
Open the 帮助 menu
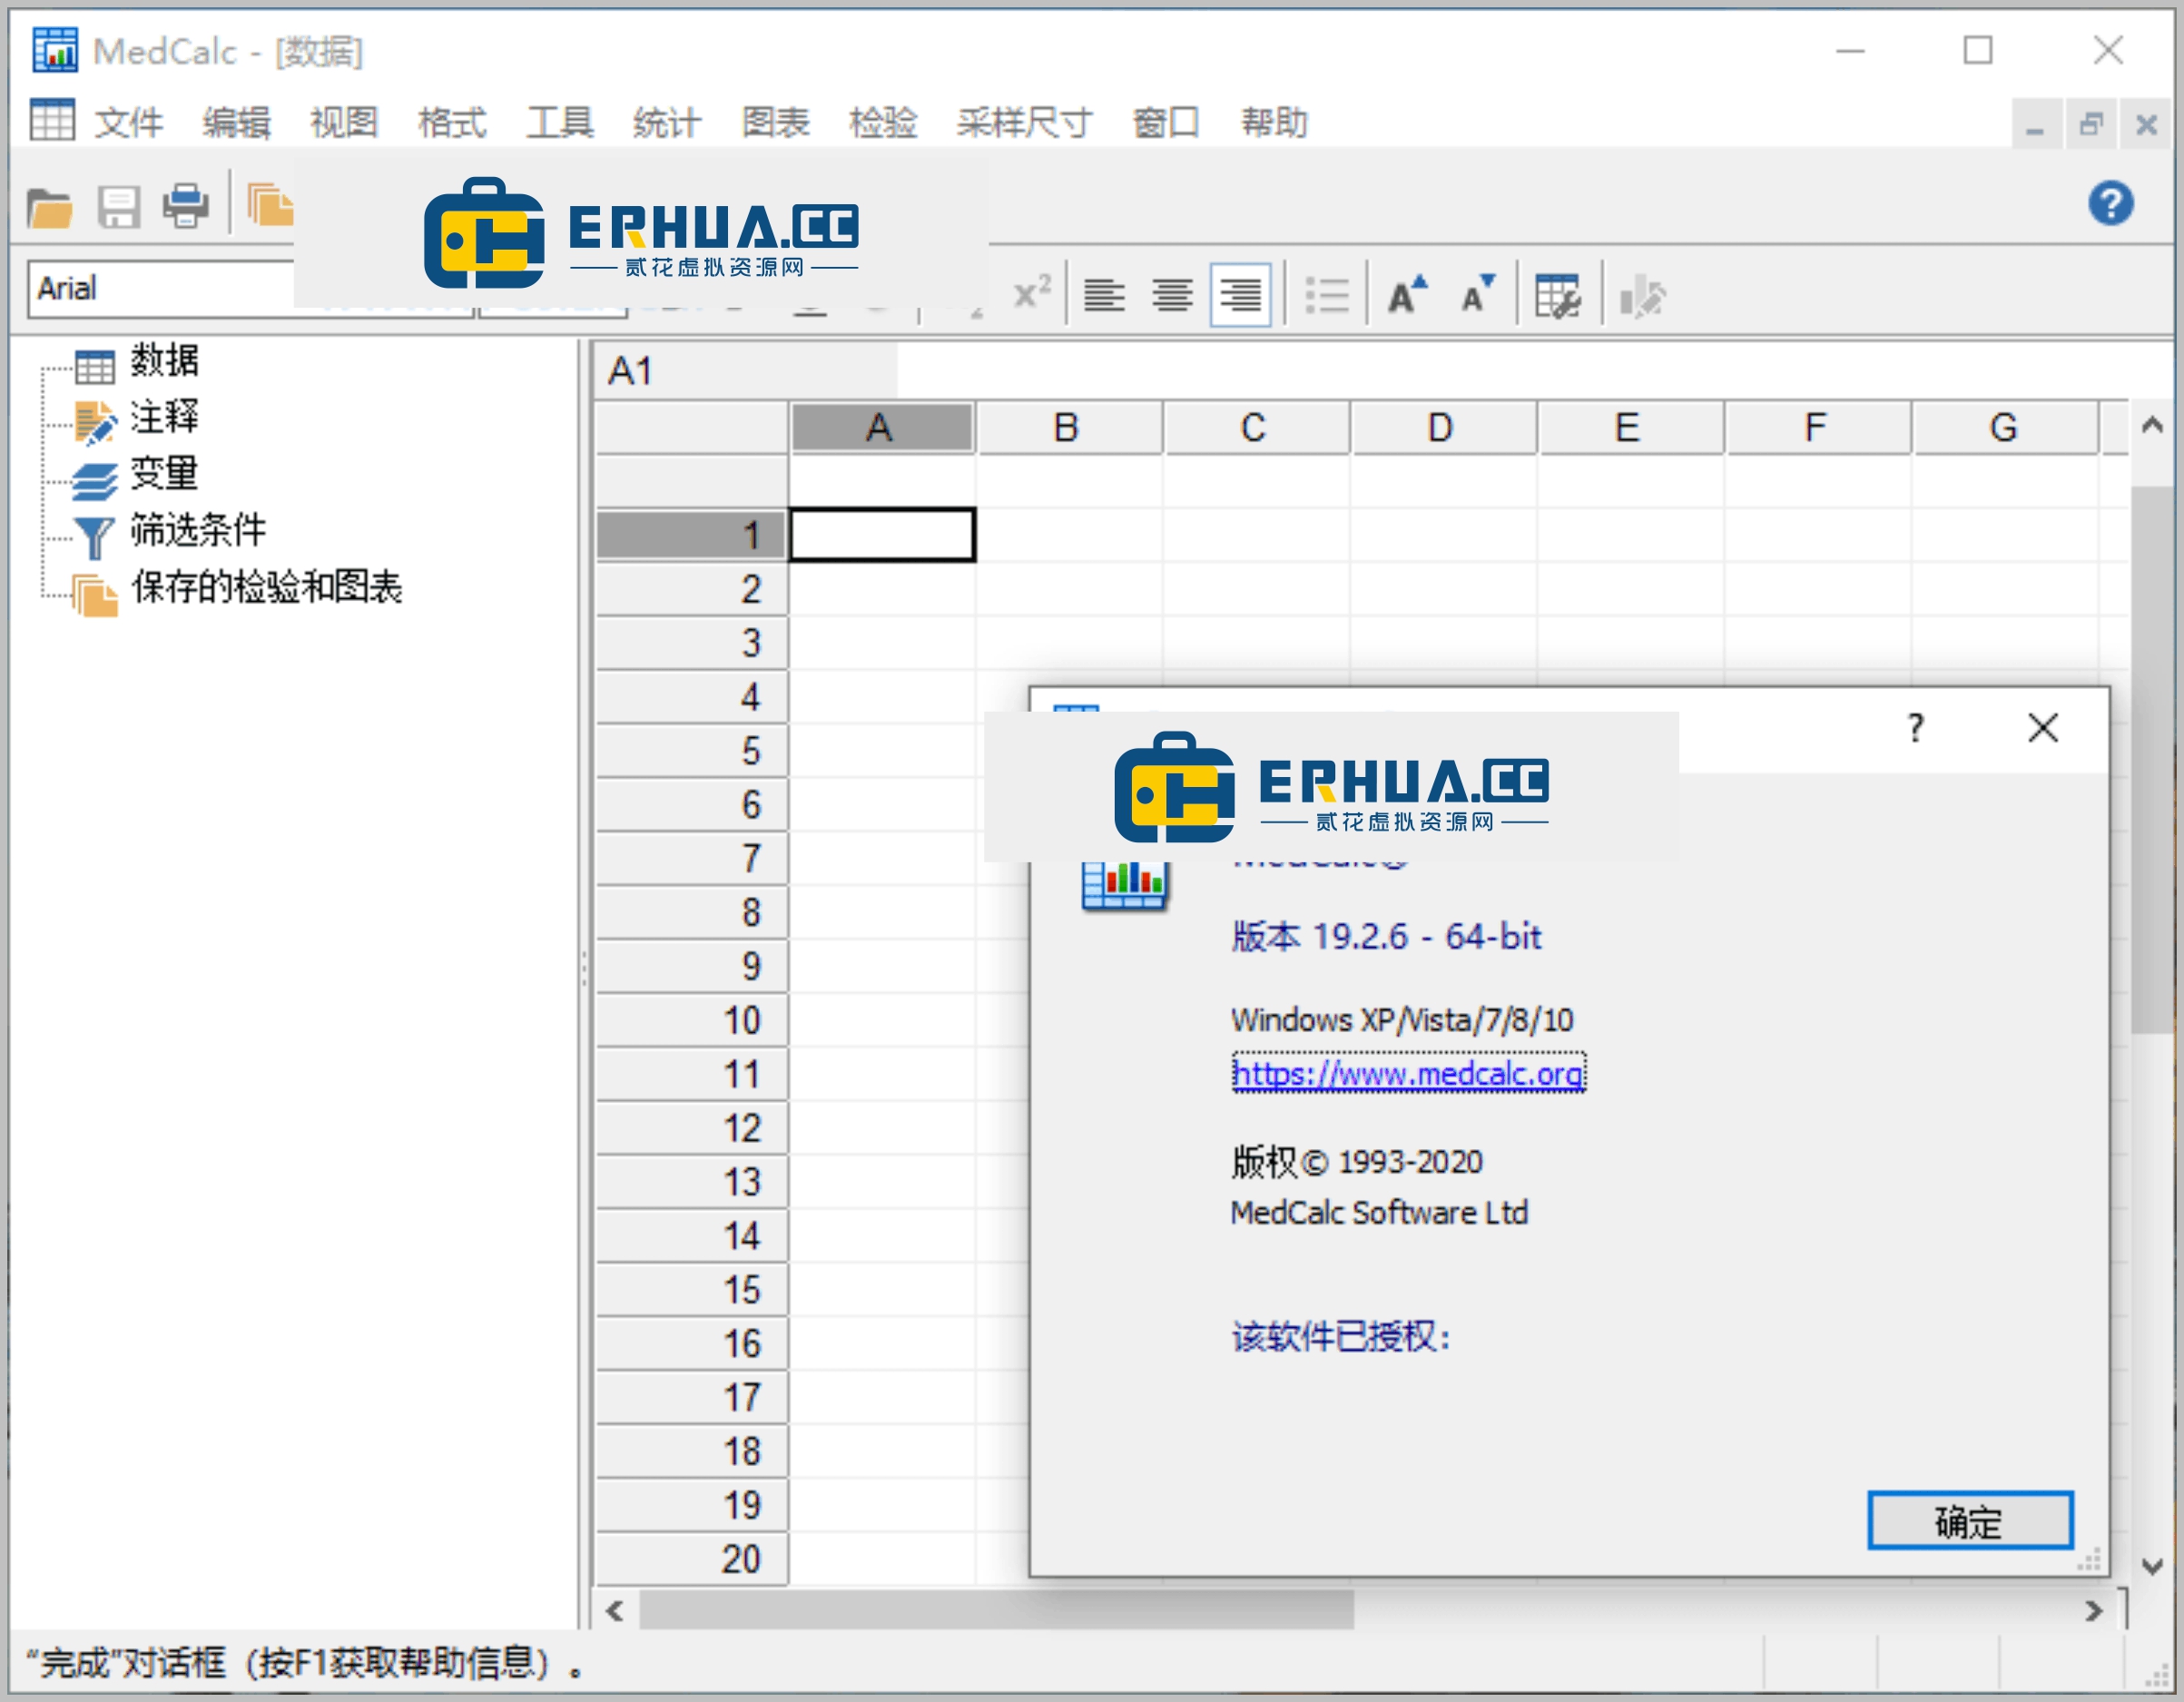pos(1274,123)
